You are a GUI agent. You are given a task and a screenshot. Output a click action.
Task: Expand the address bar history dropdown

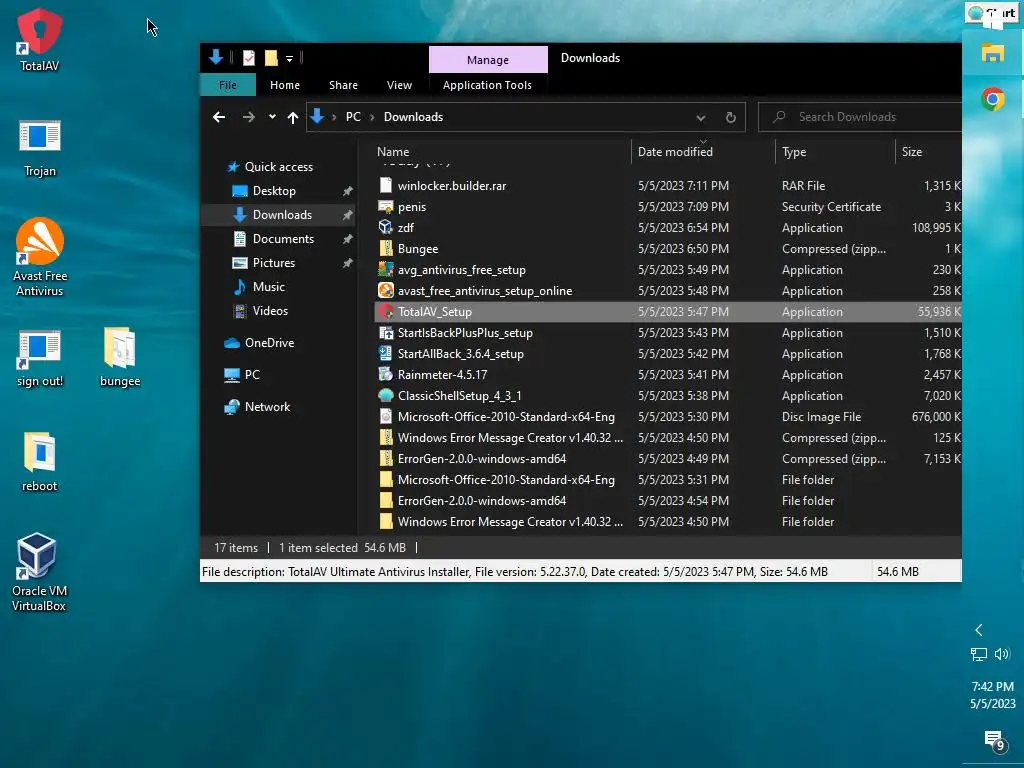click(x=701, y=118)
